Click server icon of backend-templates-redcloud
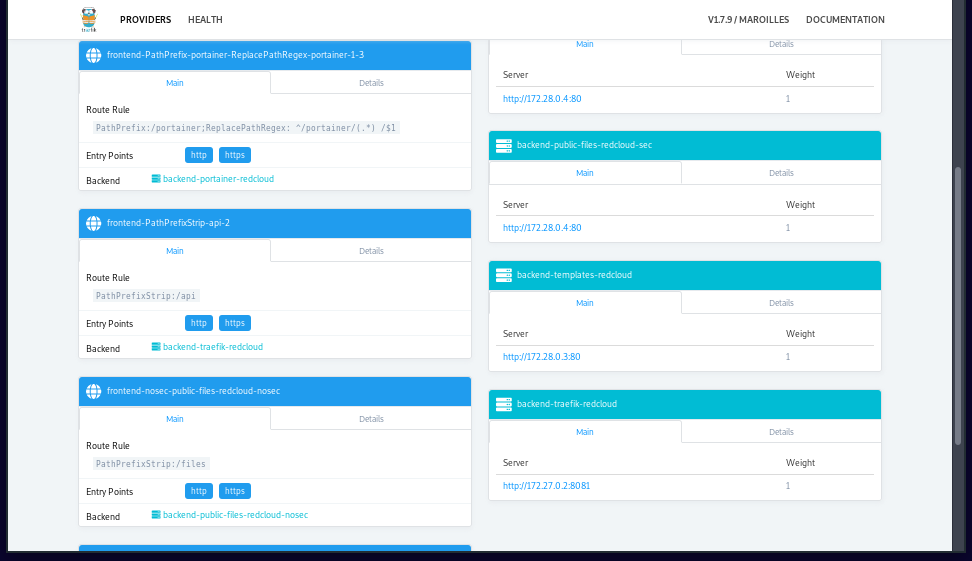The height and width of the screenshot is (561, 972). [x=504, y=275]
